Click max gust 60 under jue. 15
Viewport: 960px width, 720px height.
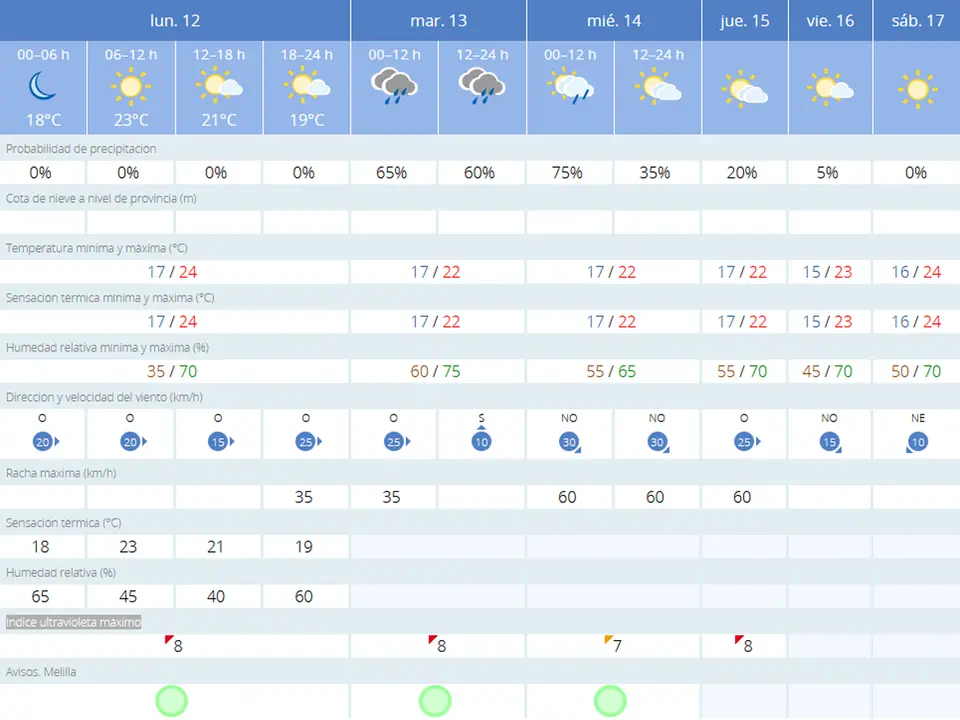coord(742,497)
